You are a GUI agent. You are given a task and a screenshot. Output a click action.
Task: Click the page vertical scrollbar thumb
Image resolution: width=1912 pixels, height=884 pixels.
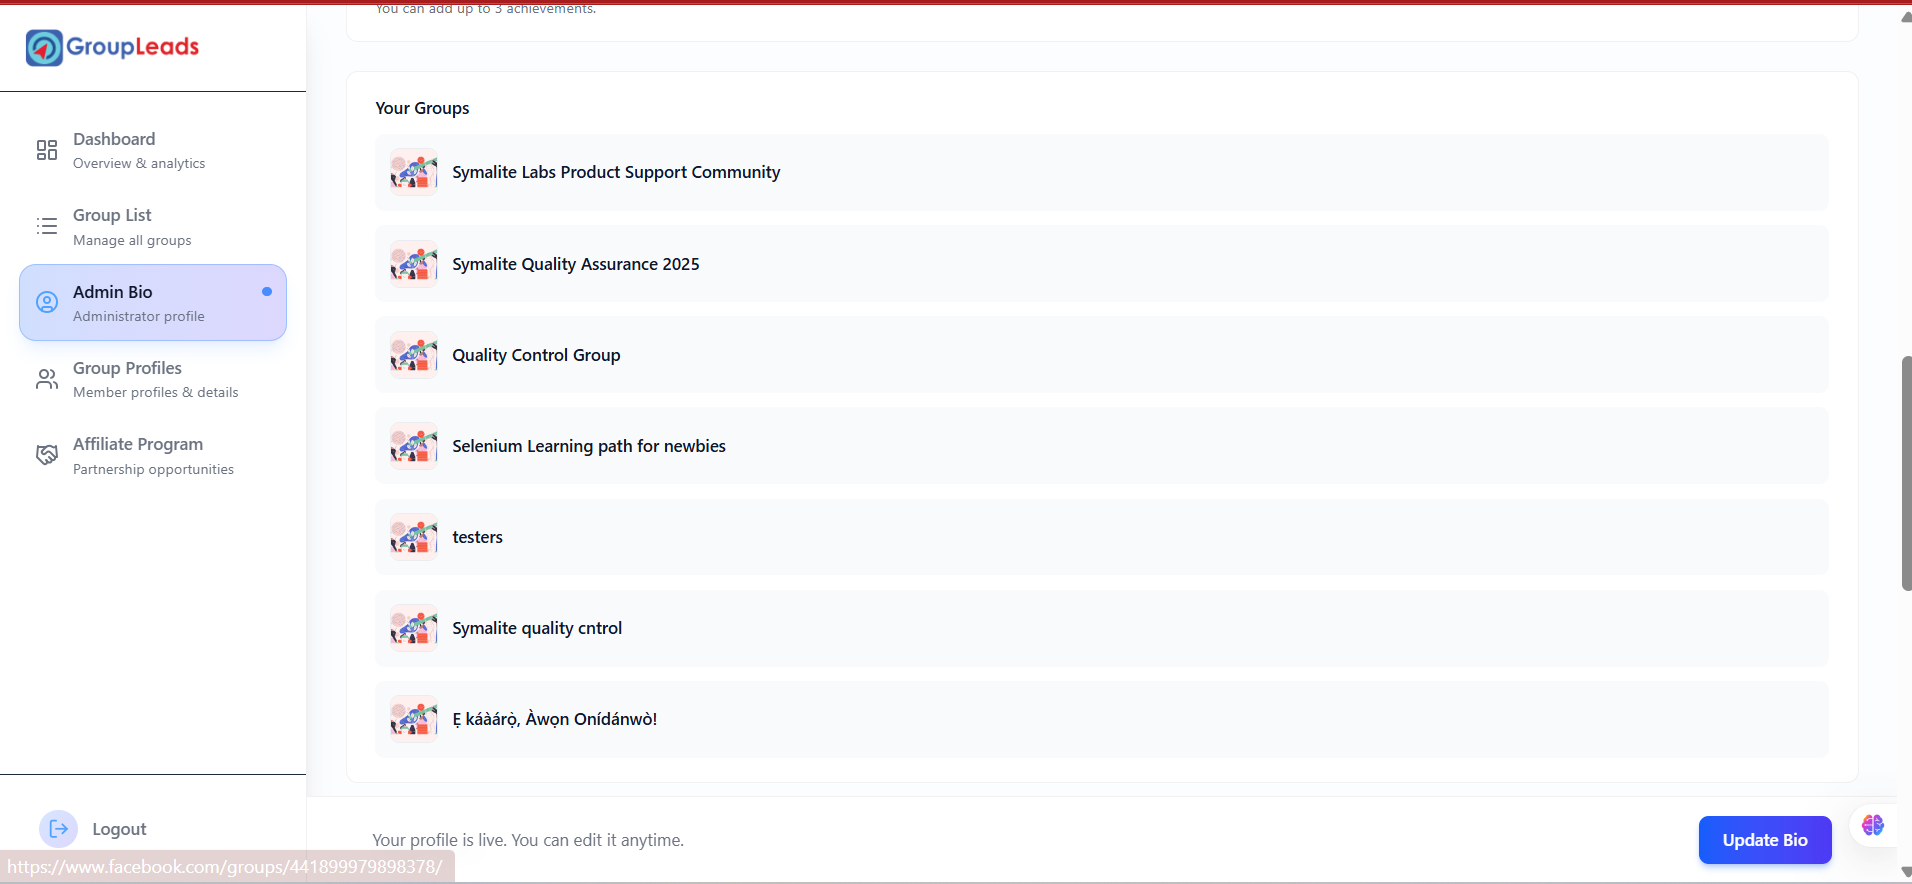1906,473
